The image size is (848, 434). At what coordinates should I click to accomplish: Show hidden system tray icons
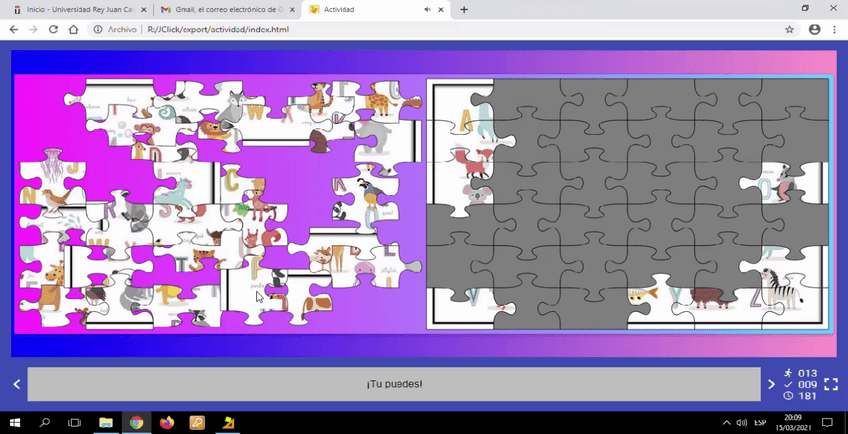coord(726,422)
